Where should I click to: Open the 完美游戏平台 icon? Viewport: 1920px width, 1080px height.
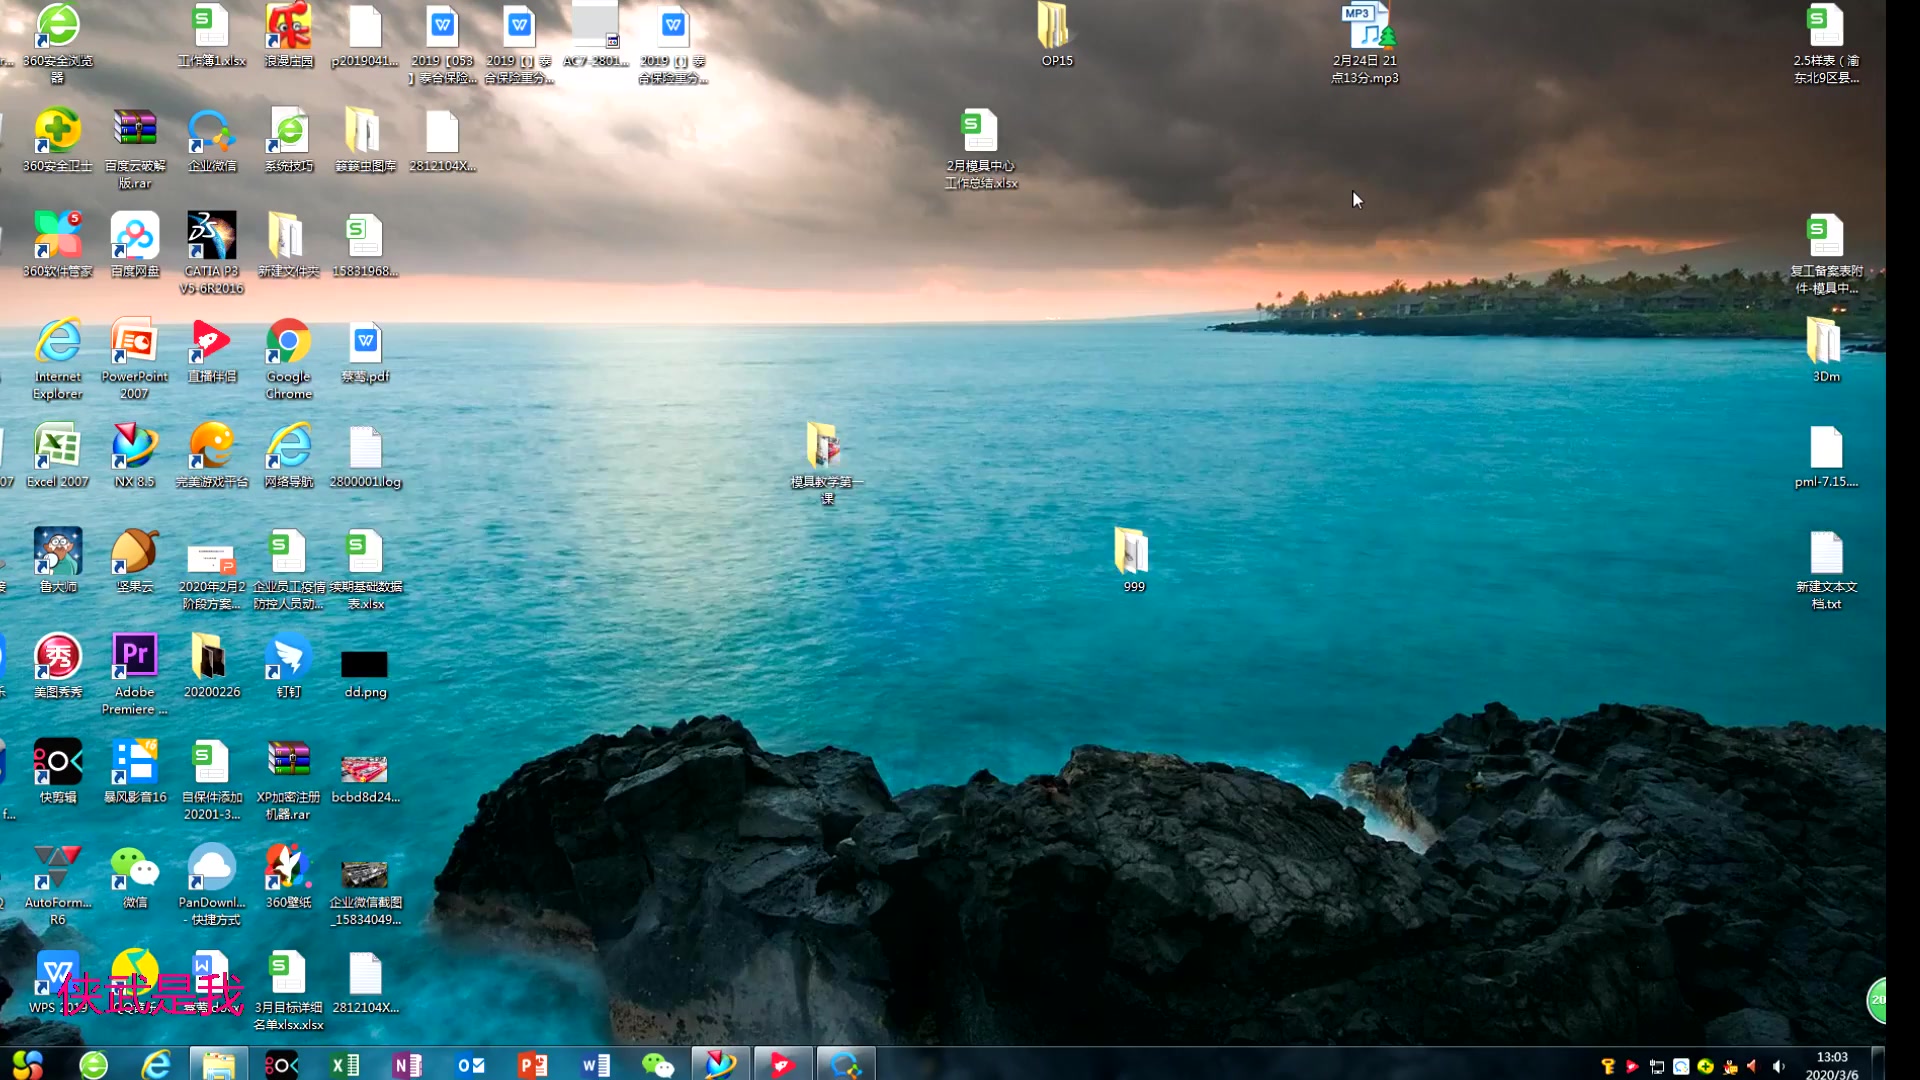pos(212,456)
